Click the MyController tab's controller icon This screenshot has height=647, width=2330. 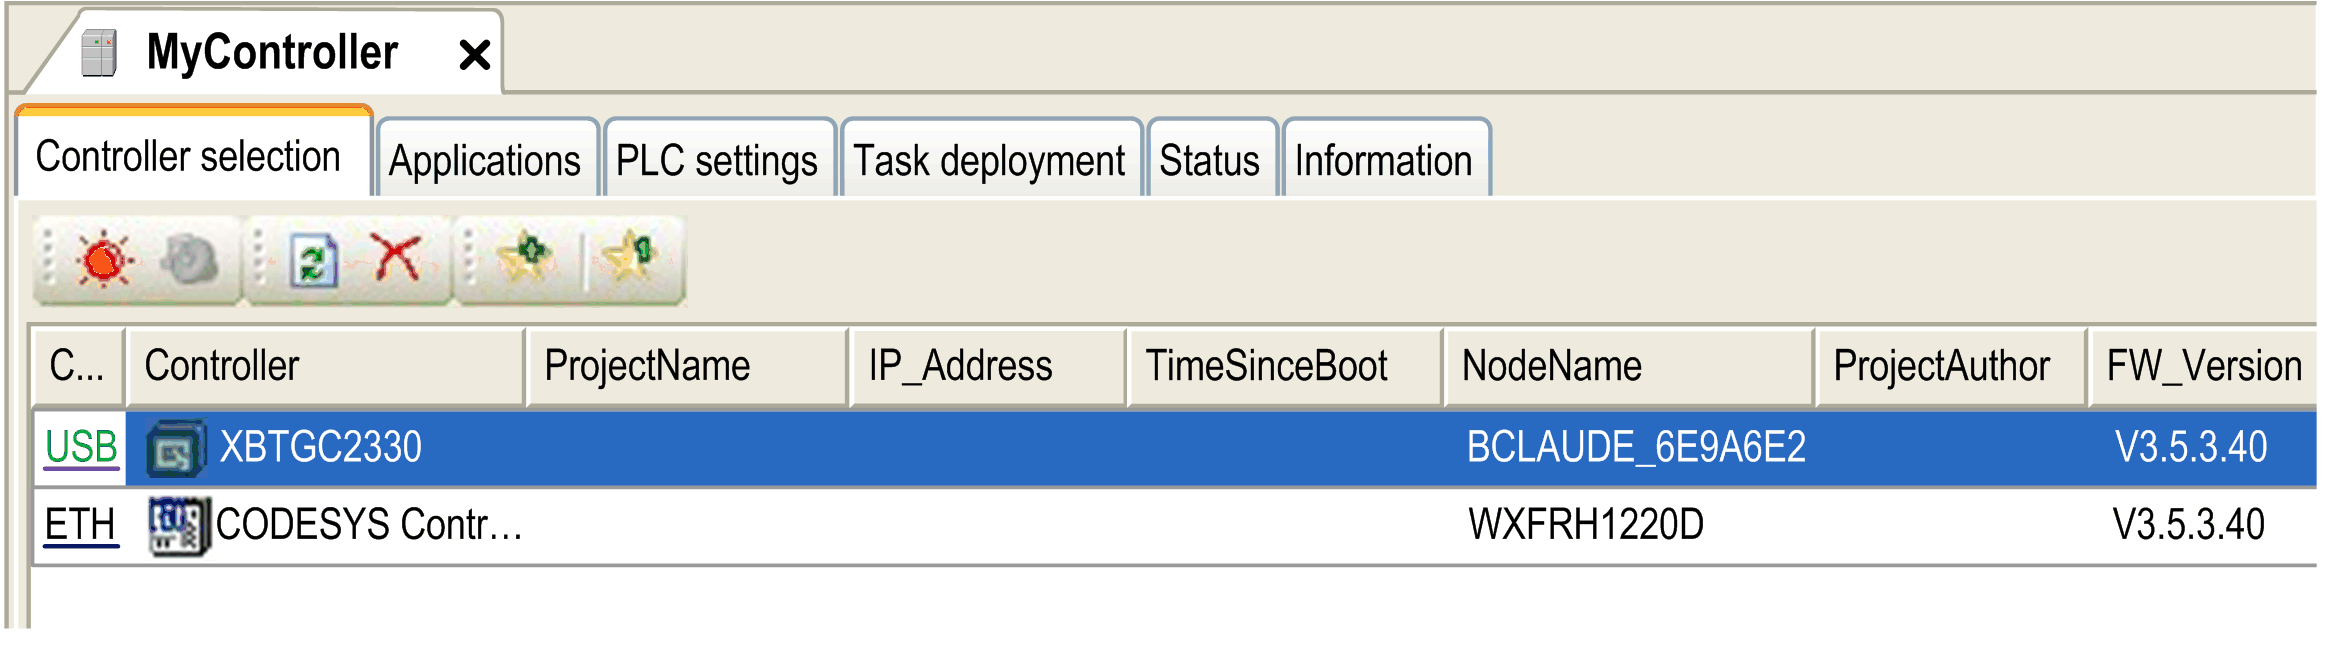tap(98, 53)
